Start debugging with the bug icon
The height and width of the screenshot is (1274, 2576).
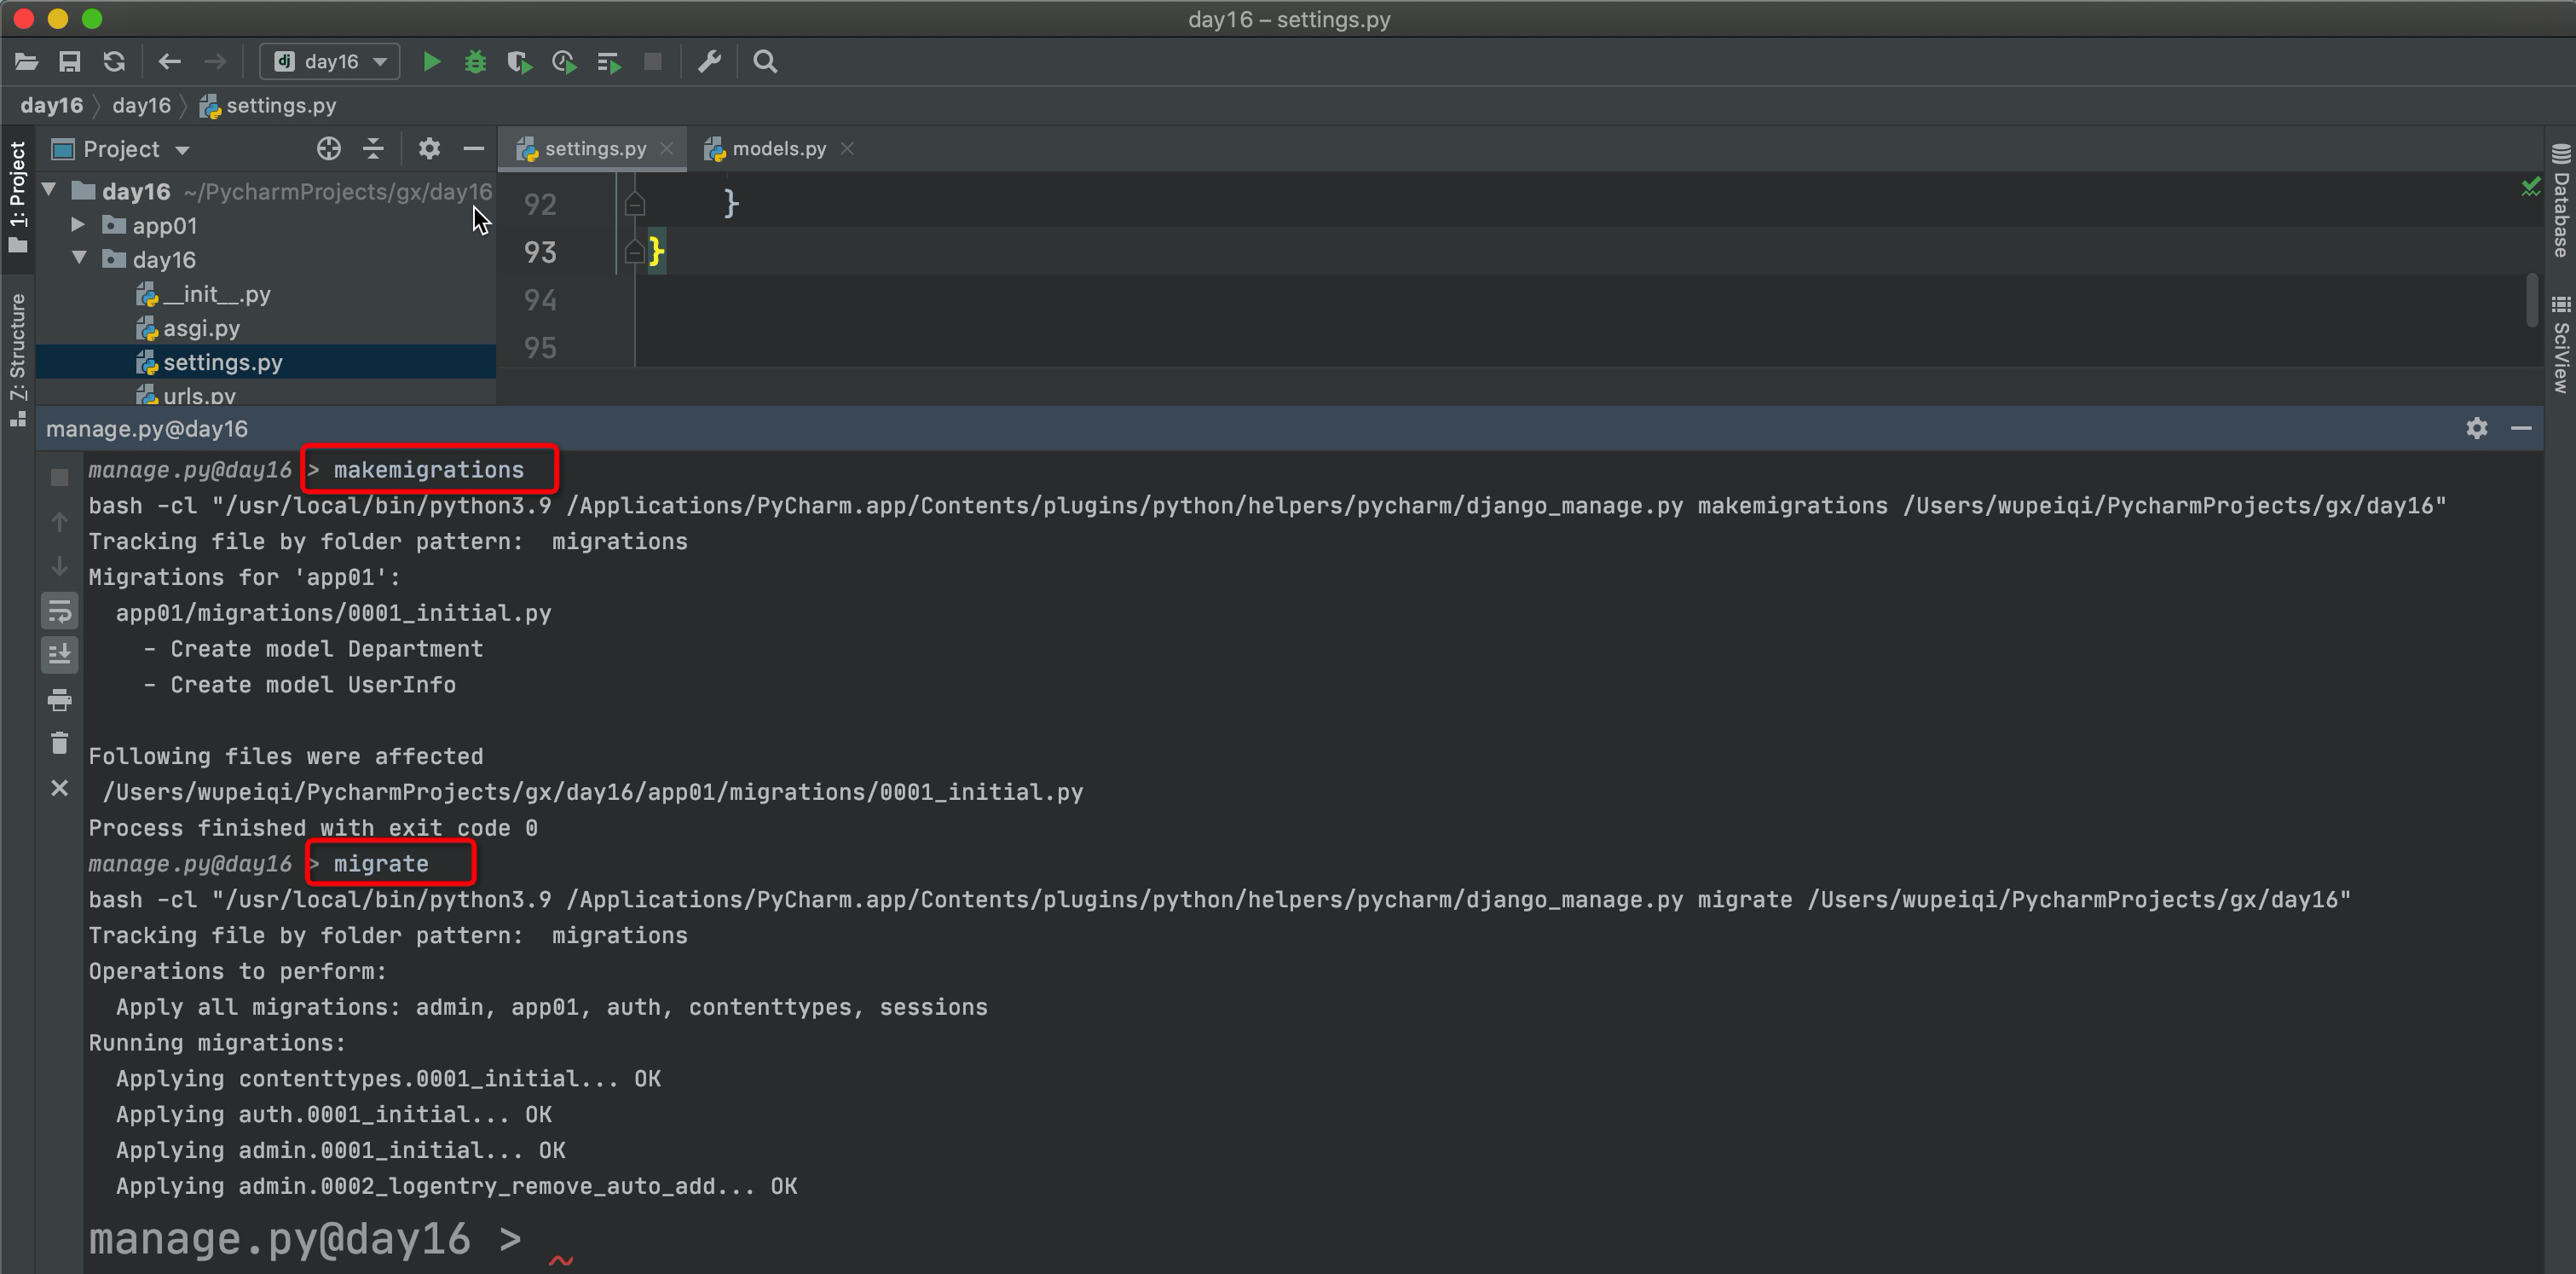click(475, 62)
